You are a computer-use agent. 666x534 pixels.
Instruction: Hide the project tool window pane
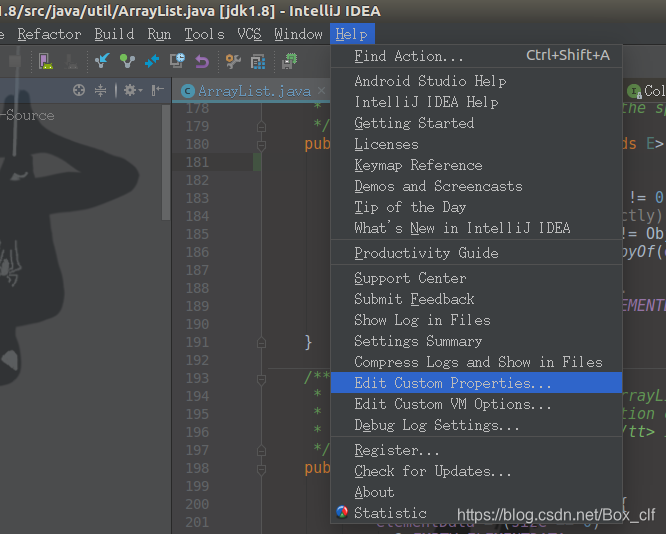pyautogui.click(x=158, y=90)
